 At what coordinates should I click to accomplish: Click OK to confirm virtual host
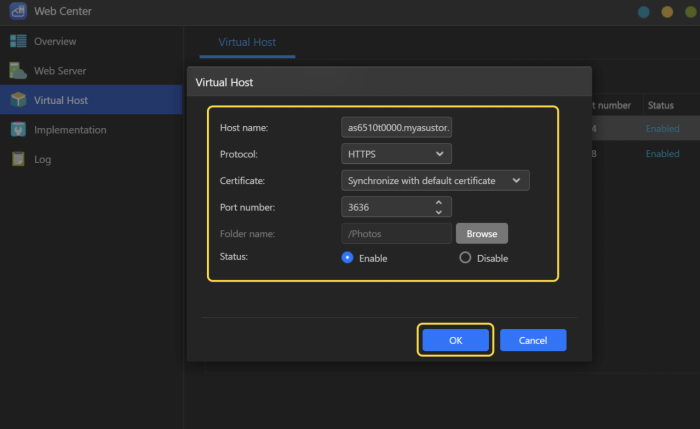pyautogui.click(x=455, y=340)
